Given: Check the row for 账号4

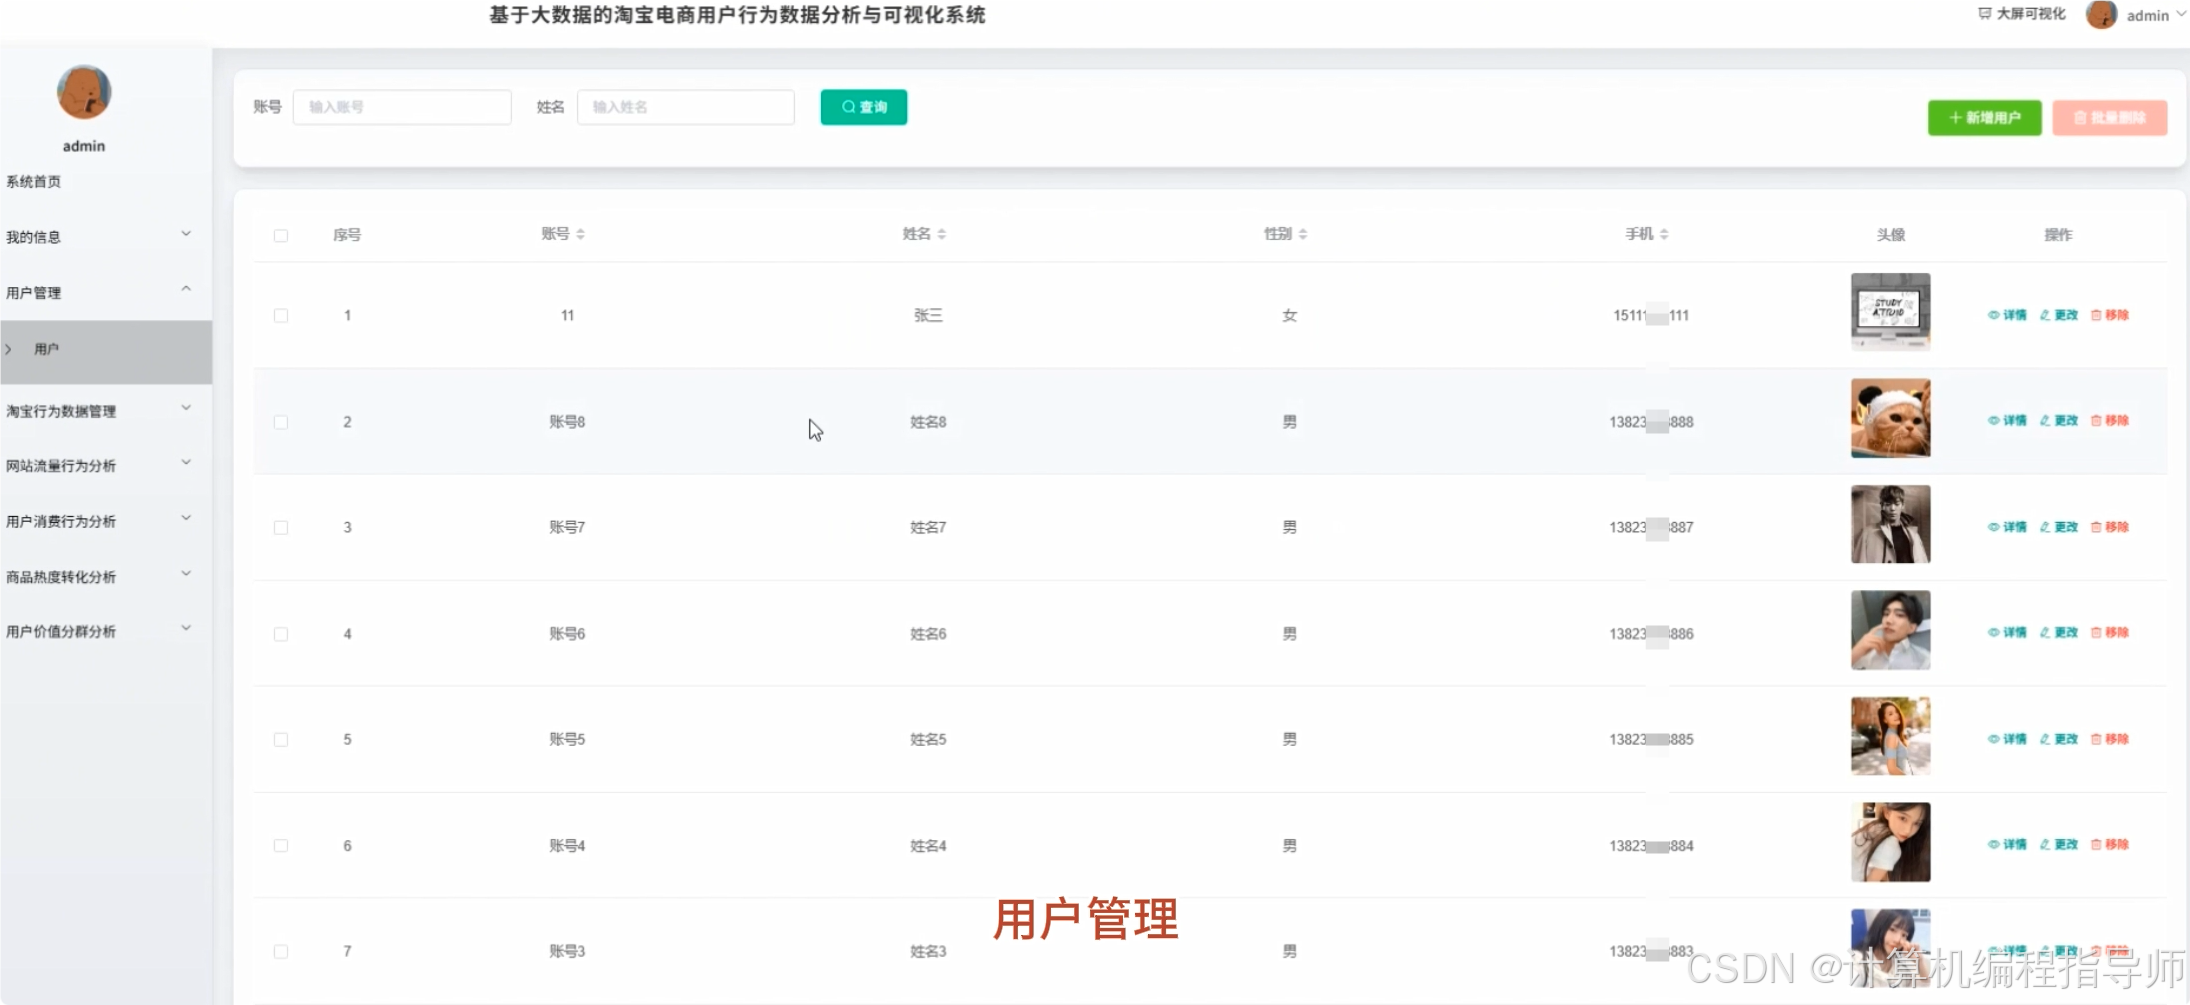Looking at the screenshot, I should tap(281, 846).
